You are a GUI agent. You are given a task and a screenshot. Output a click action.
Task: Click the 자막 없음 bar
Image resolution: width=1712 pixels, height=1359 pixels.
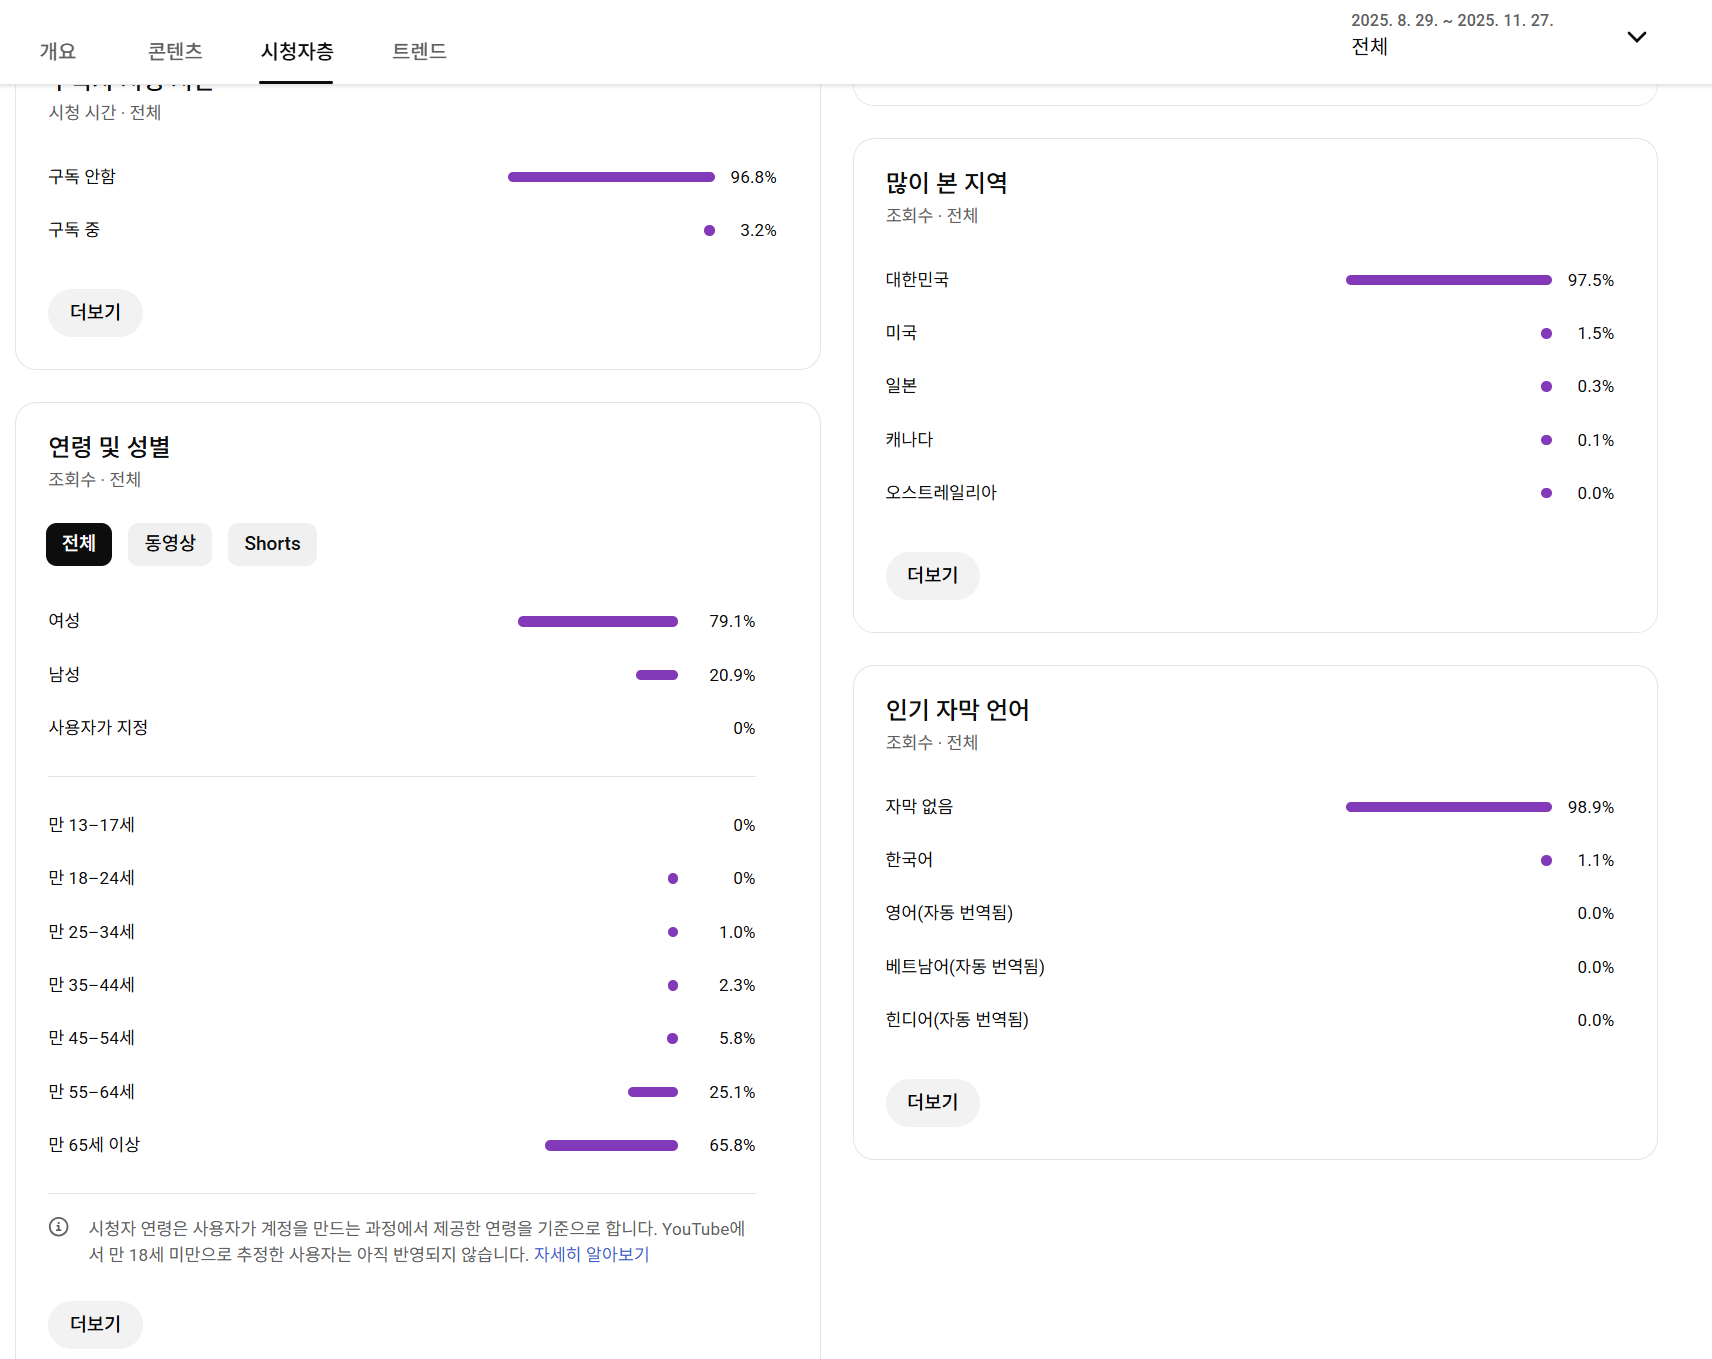point(1448,807)
